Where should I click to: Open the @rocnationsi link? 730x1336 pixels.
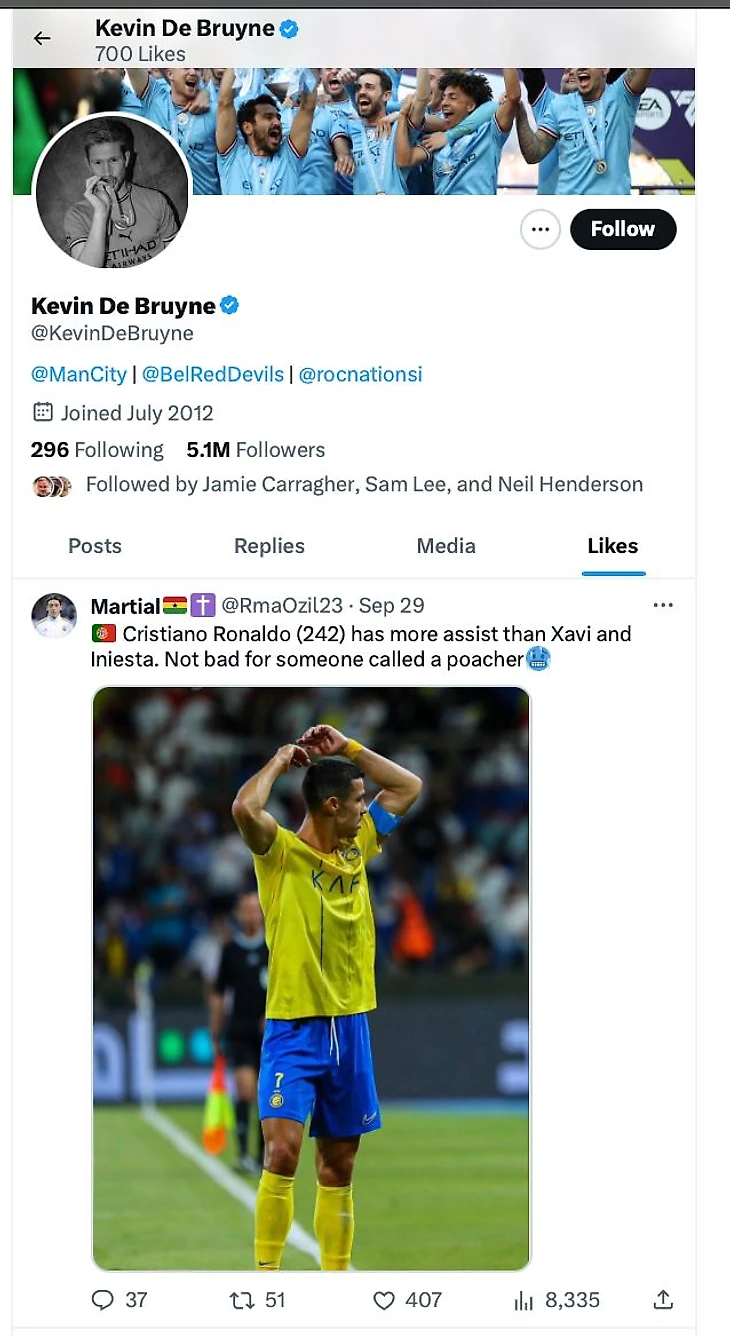360,374
